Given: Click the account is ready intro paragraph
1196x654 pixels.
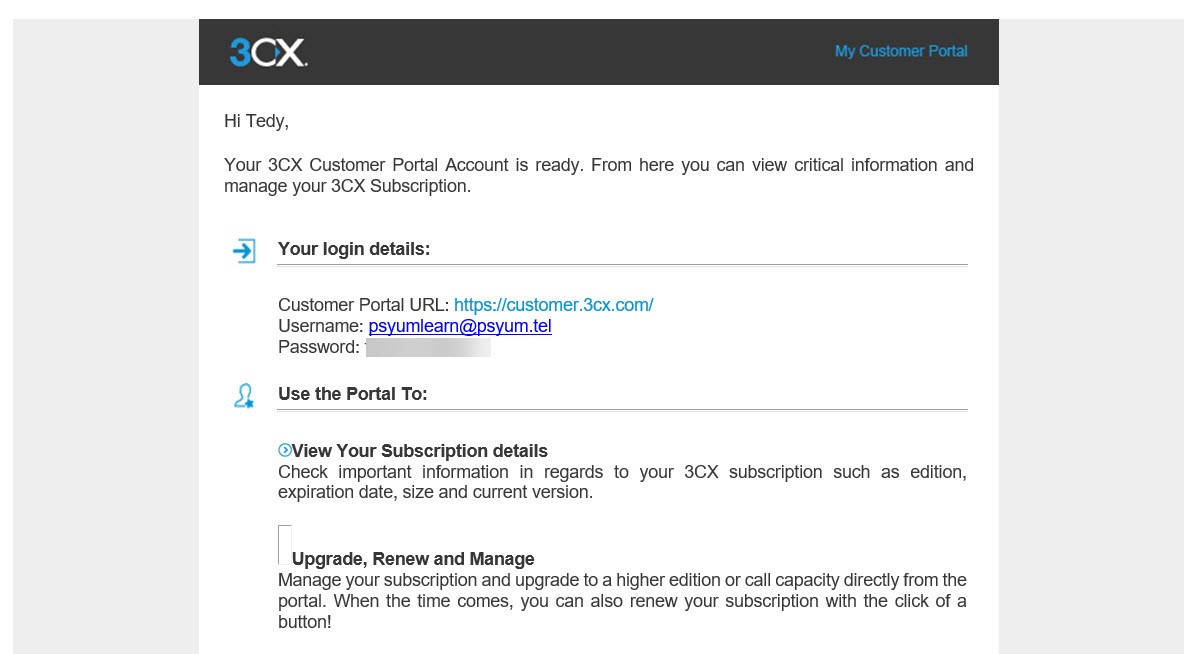Looking at the screenshot, I should click(x=598, y=176).
